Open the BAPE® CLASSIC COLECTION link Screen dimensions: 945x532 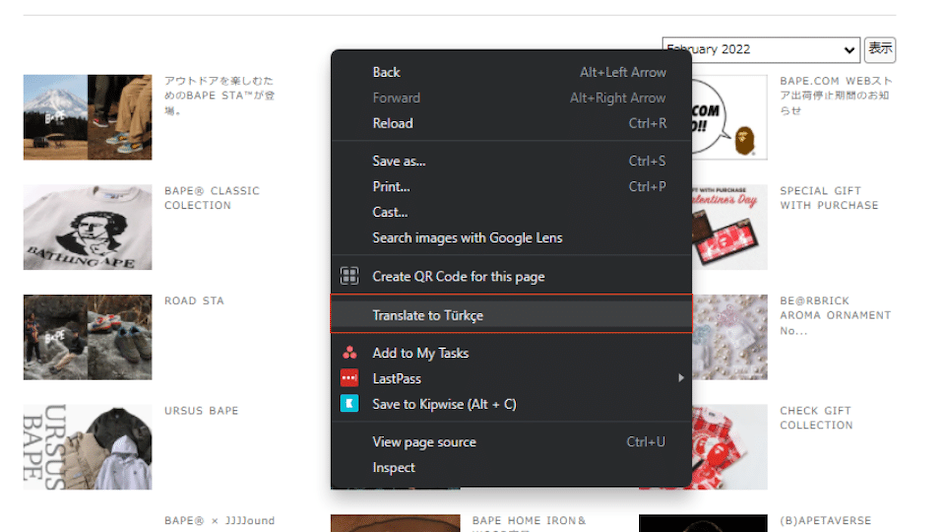click(212, 198)
